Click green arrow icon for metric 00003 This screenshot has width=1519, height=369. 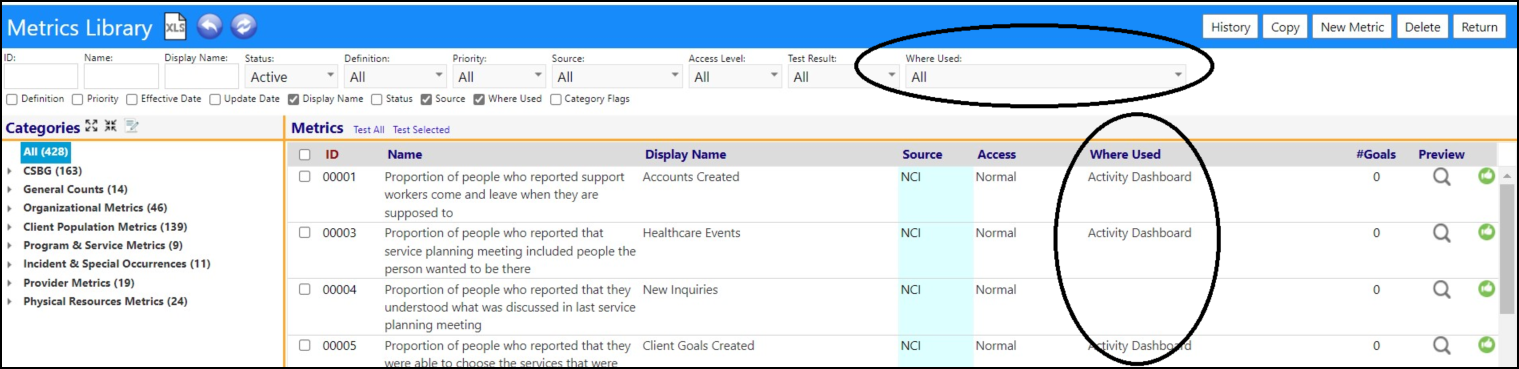pos(1487,232)
